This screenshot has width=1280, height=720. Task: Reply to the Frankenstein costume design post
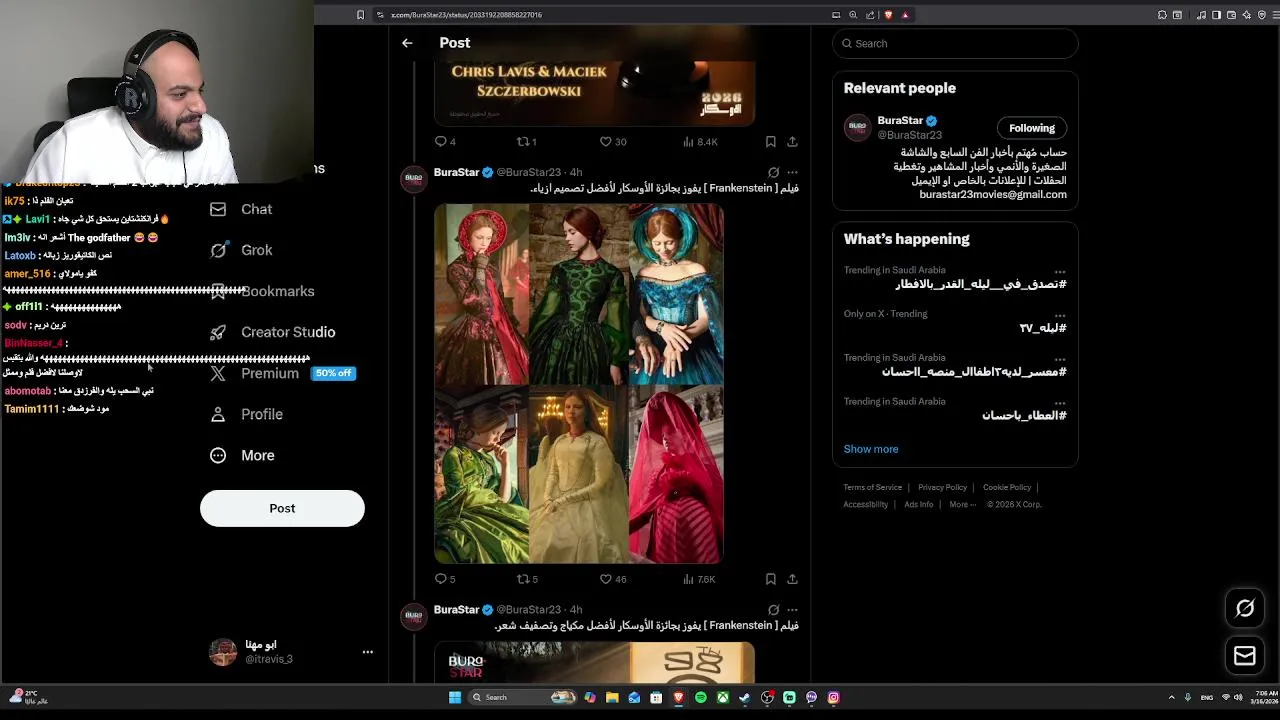445,579
